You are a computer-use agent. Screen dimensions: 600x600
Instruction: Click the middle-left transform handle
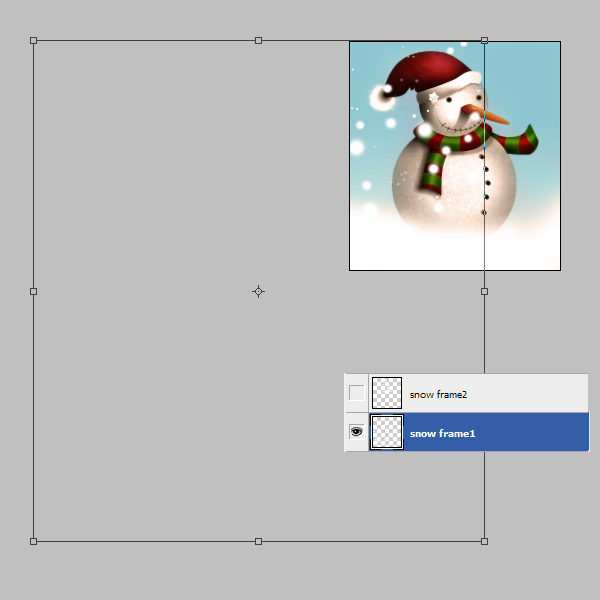[33, 291]
